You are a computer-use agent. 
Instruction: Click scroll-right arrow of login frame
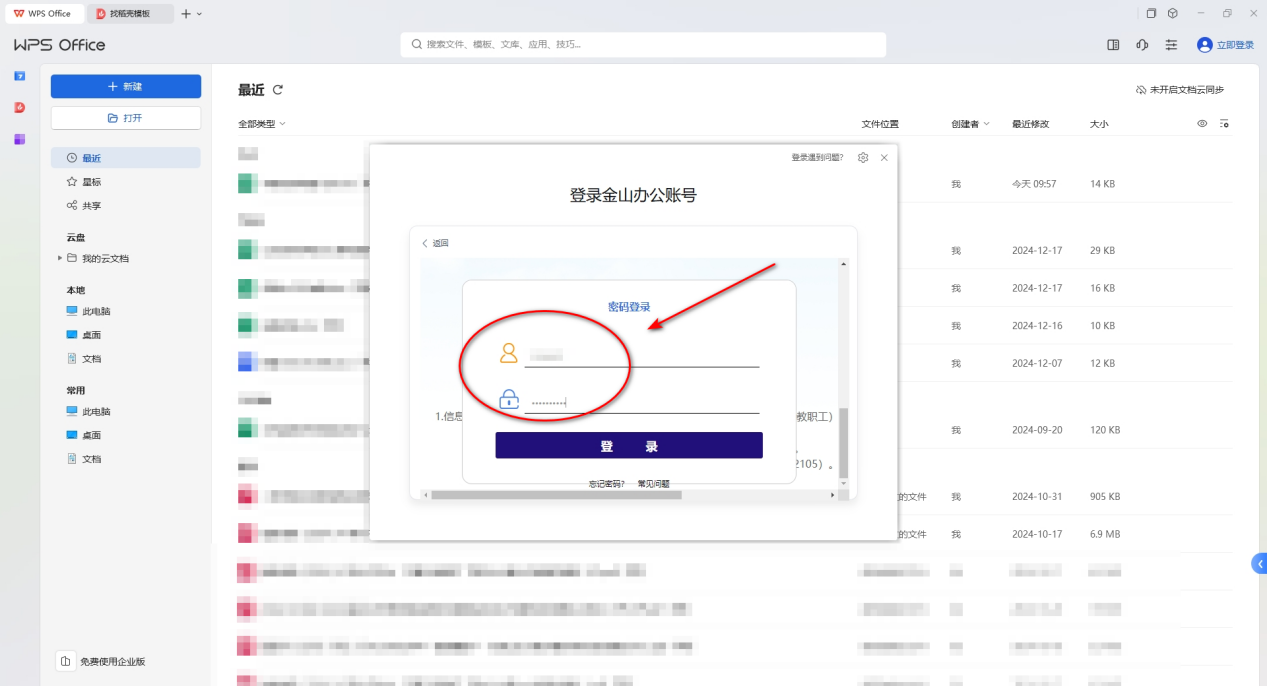coord(833,495)
